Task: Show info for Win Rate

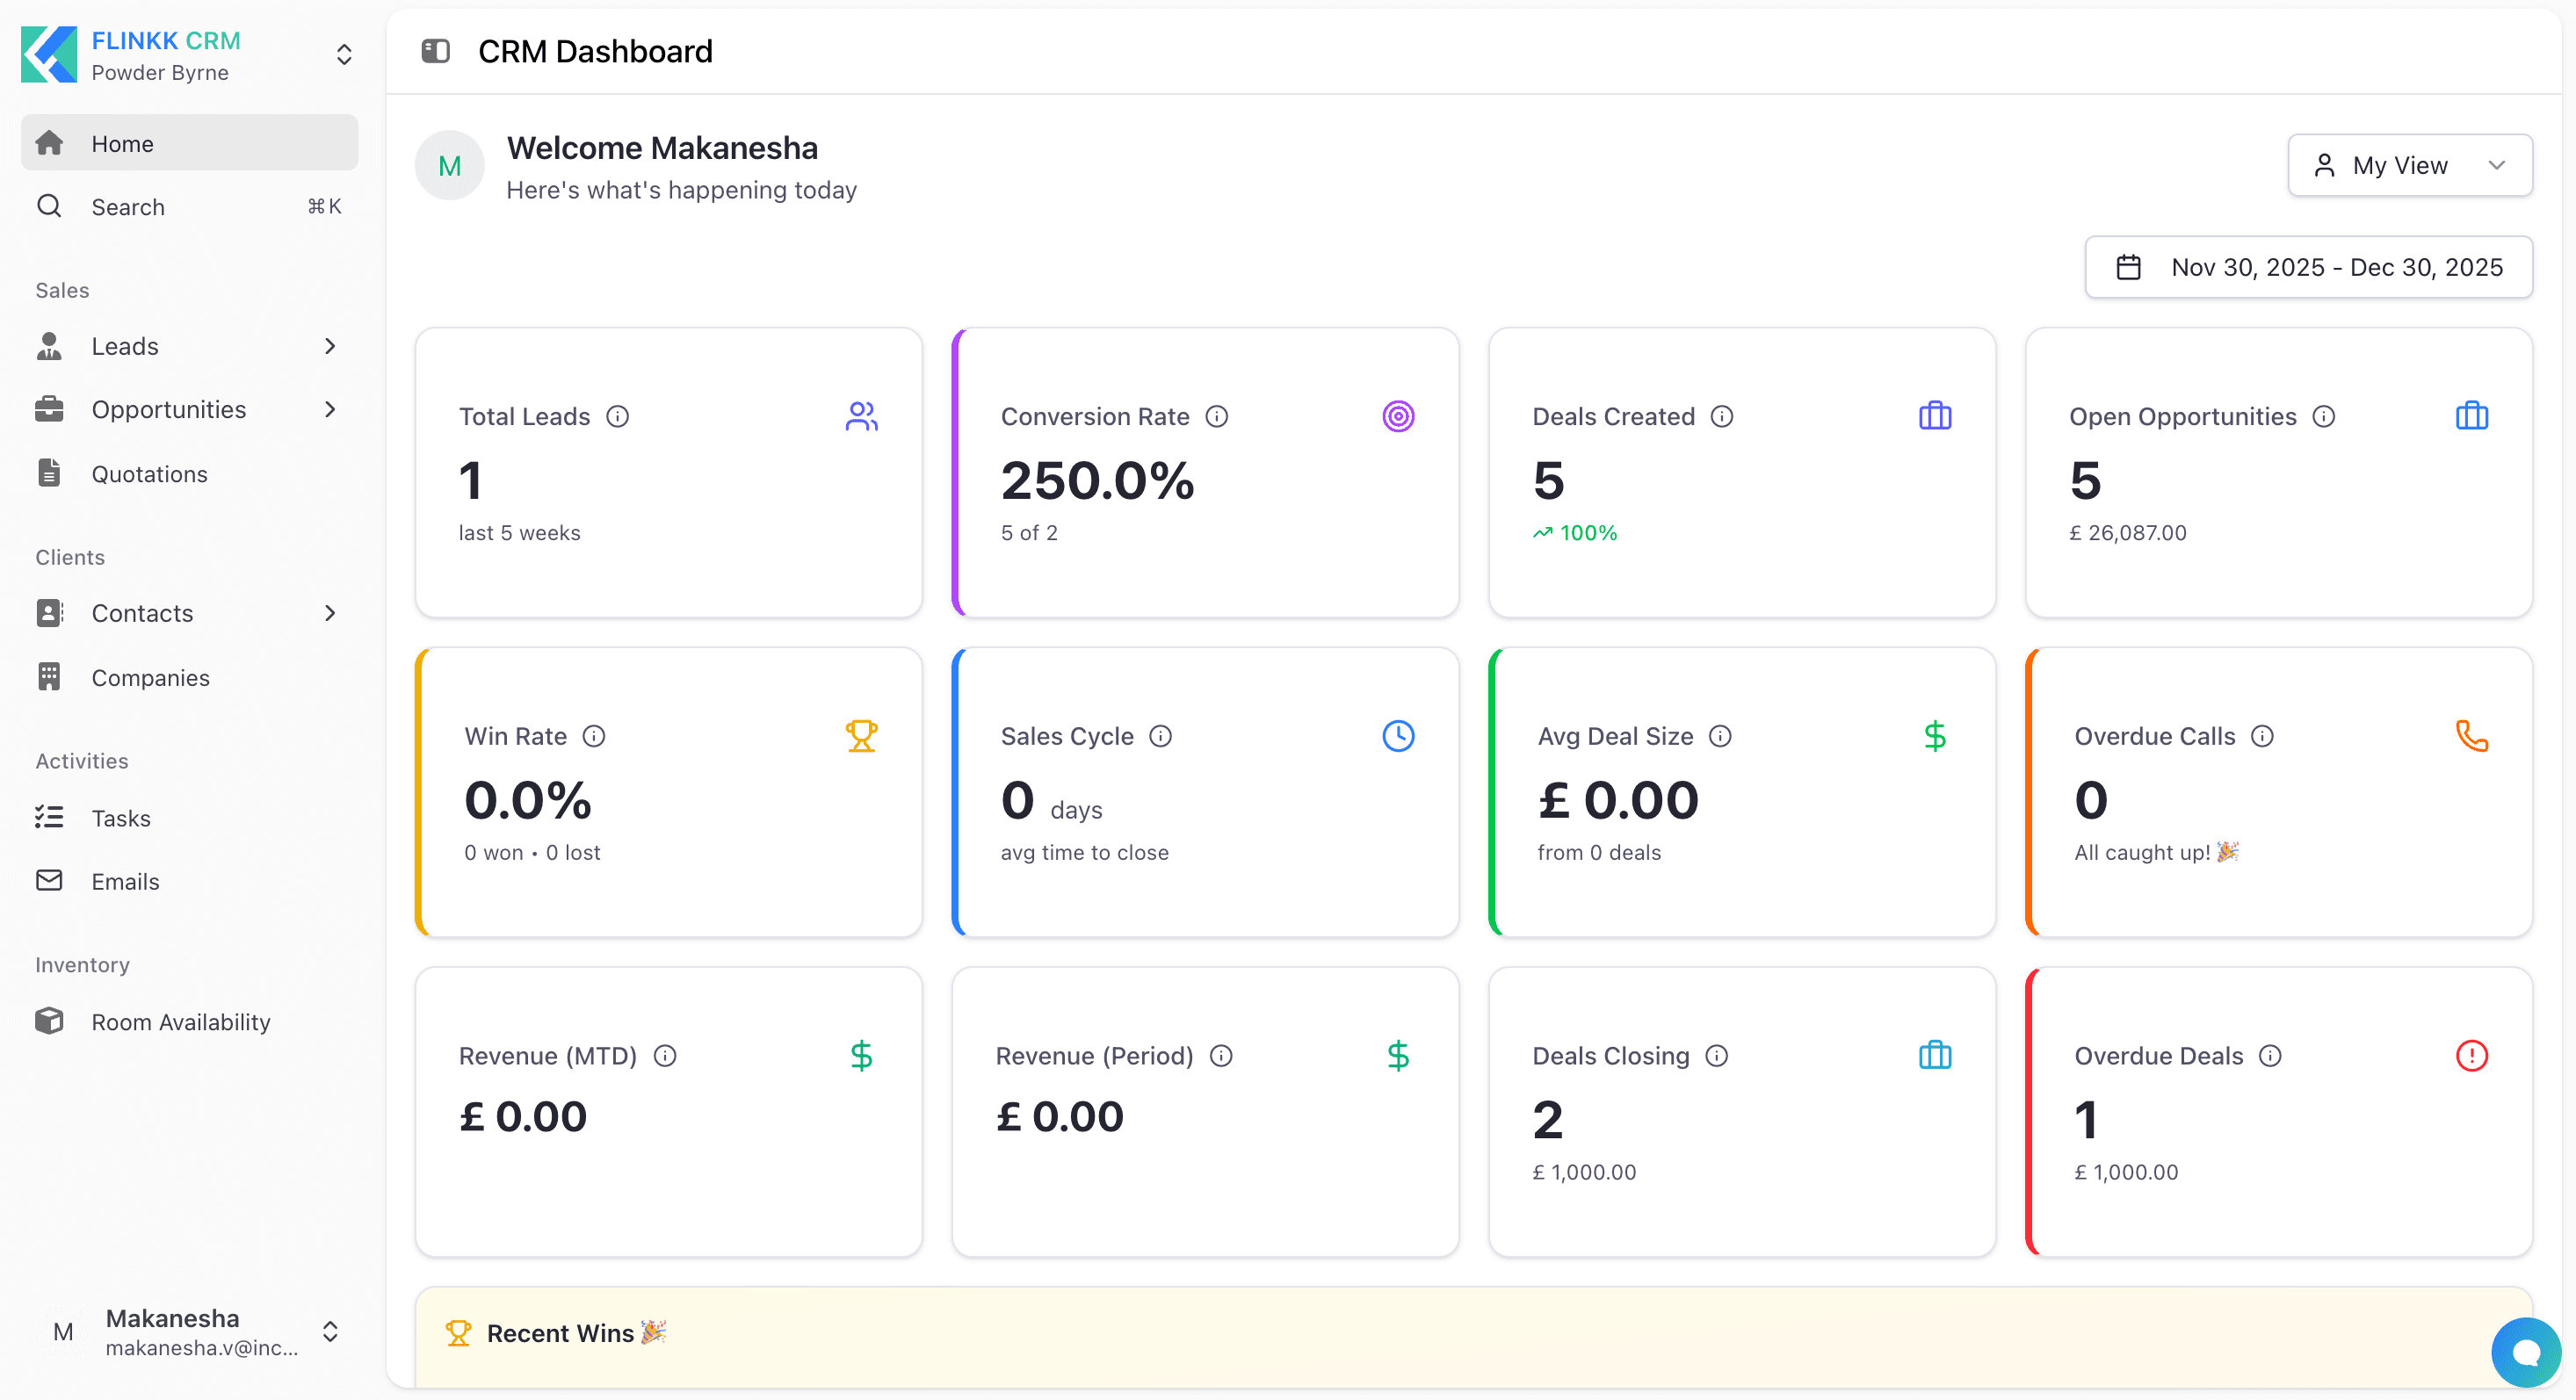Action: point(594,736)
